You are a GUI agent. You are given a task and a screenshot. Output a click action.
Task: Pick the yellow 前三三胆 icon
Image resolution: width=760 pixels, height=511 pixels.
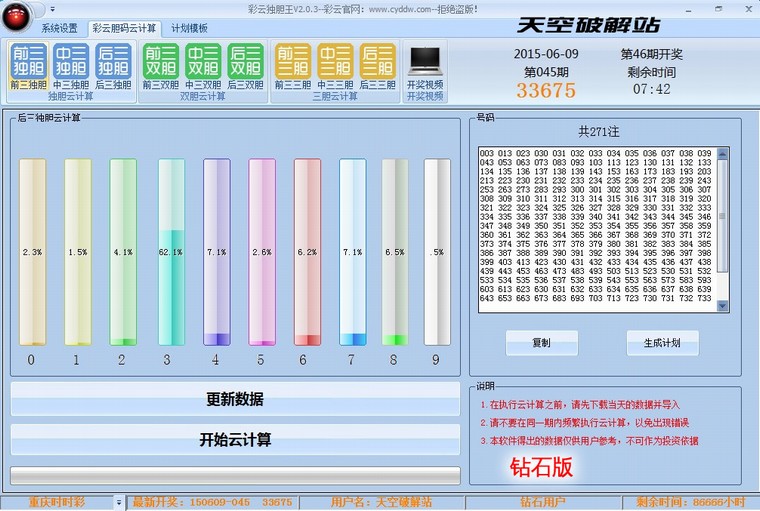click(293, 65)
